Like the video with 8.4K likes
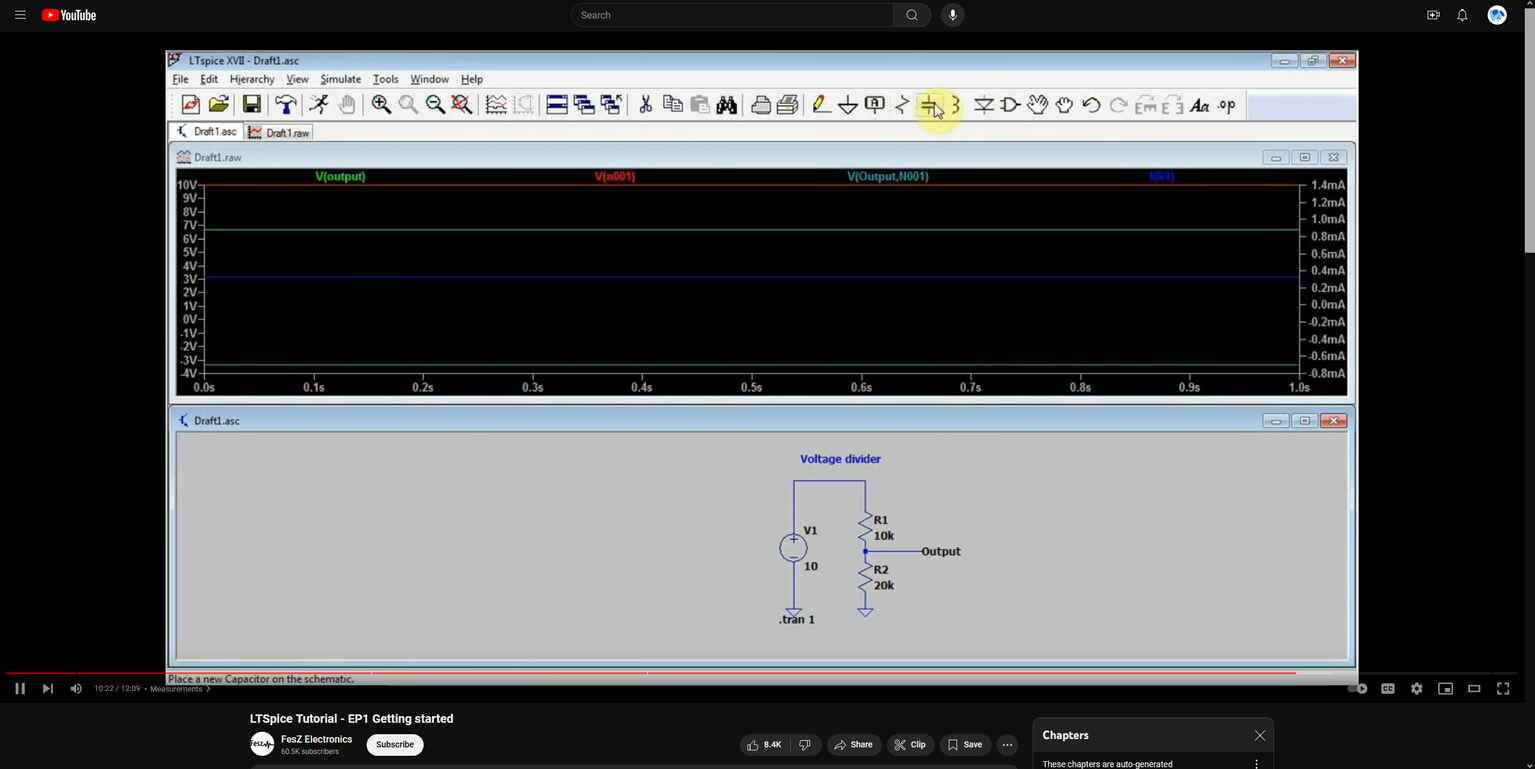 coord(764,745)
